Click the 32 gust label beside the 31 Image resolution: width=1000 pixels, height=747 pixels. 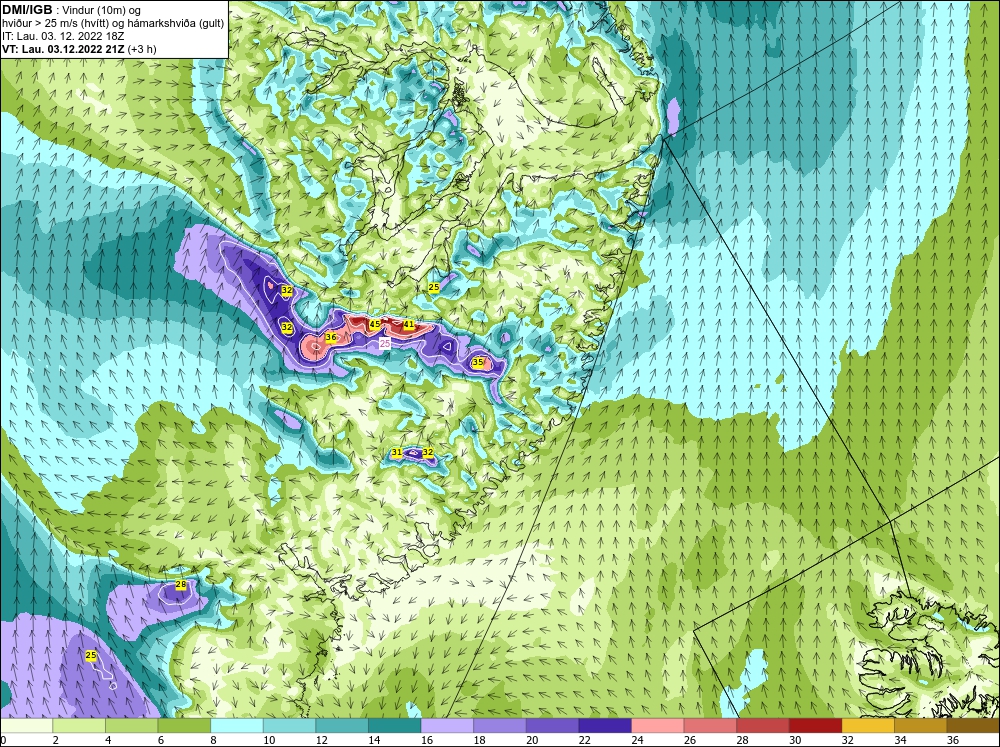click(x=428, y=452)
